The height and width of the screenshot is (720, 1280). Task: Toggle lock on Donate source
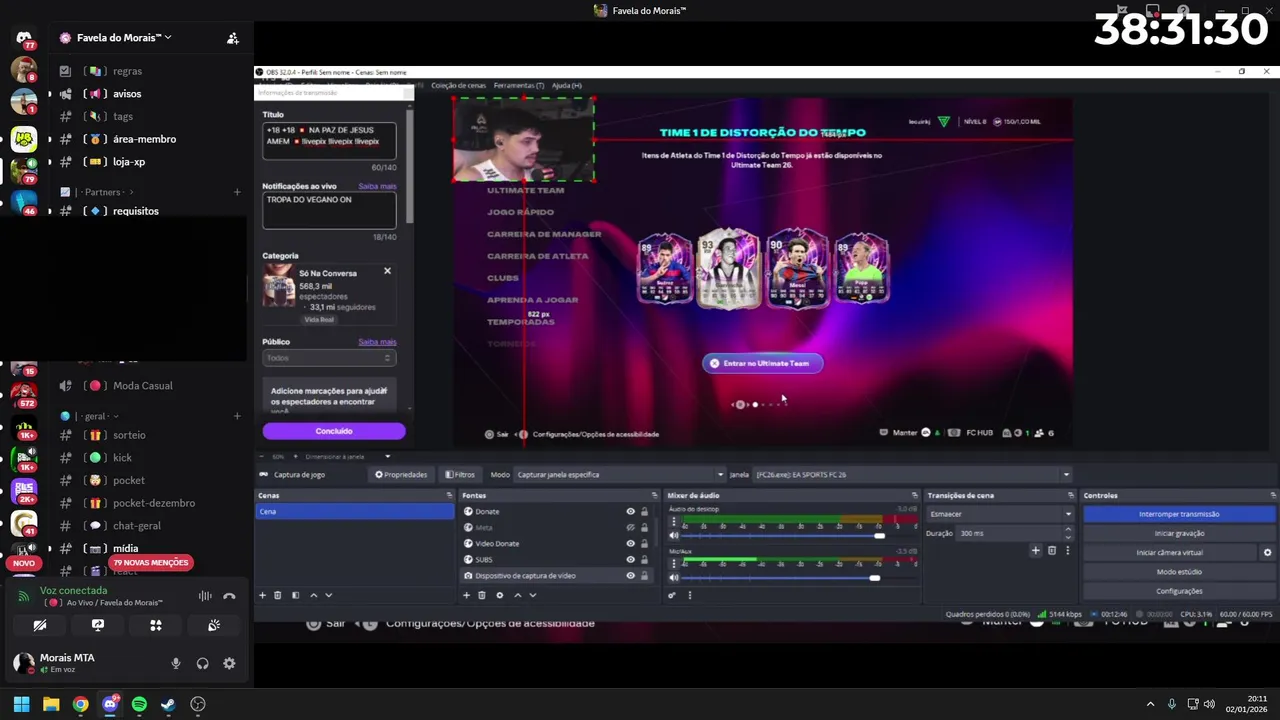[644, 511]
